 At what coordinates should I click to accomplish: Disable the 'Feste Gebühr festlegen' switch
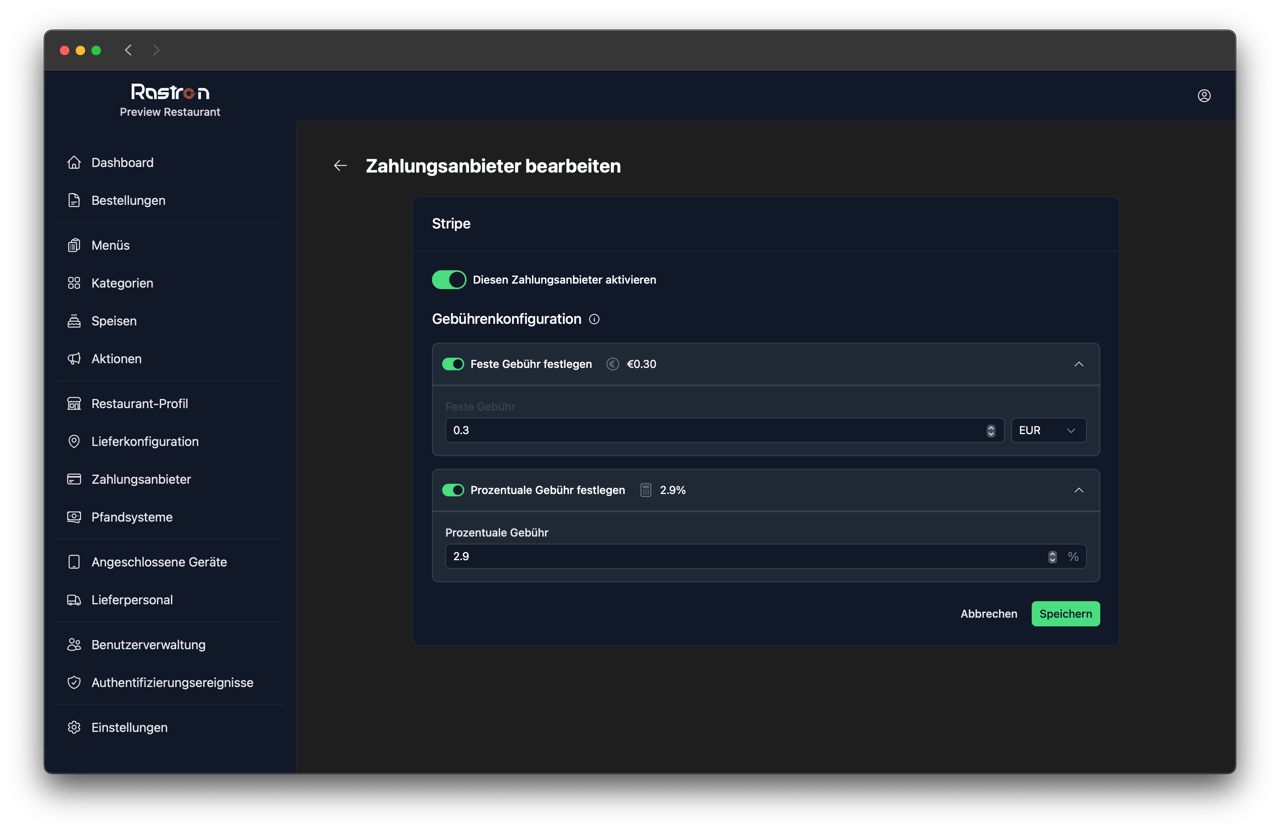[x=453, y=364]
